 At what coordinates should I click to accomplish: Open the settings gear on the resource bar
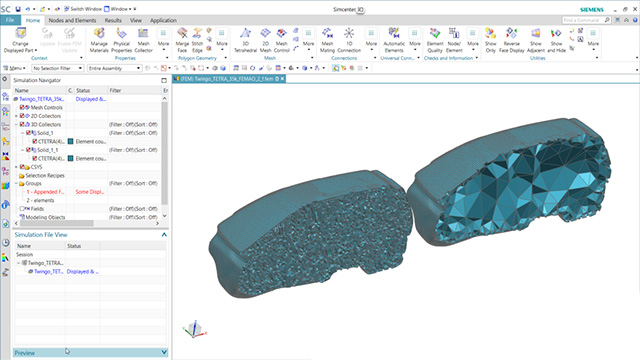[5, 79]
